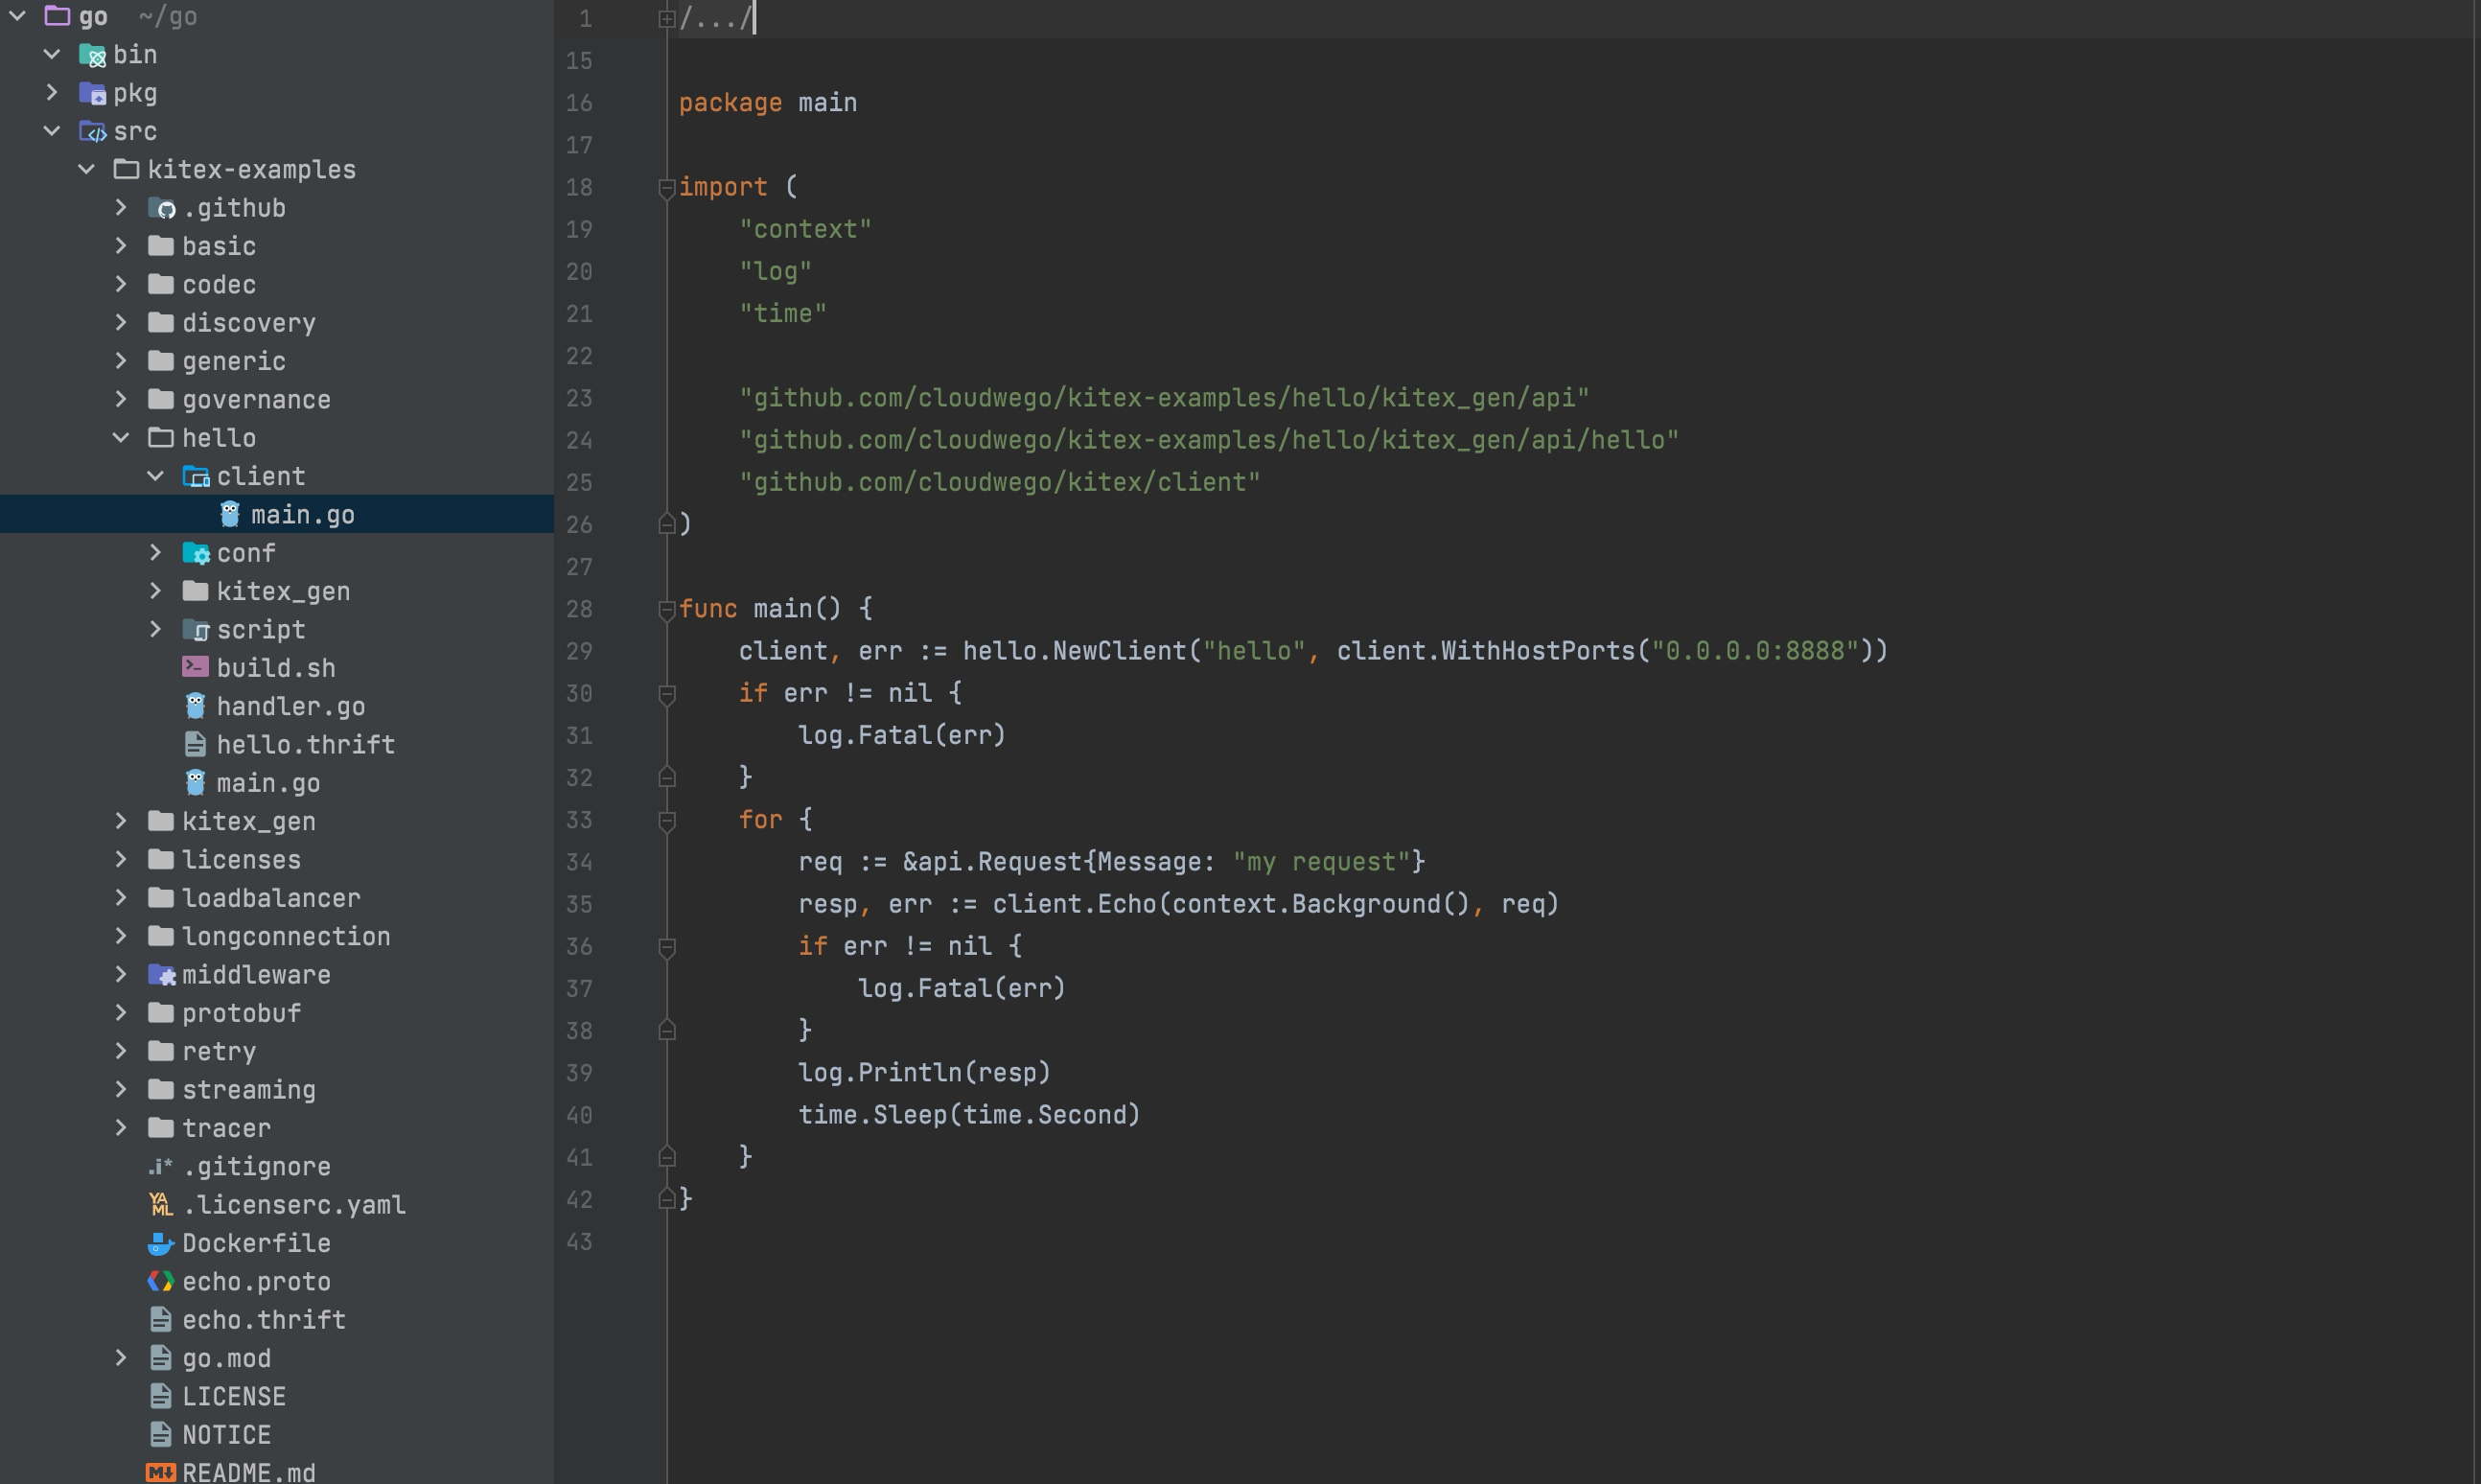Viewport: 2481px width, 1484px height.
Task: Click the echo.proto file icon
Action: pyautogui.click(x=161, y=1281)
